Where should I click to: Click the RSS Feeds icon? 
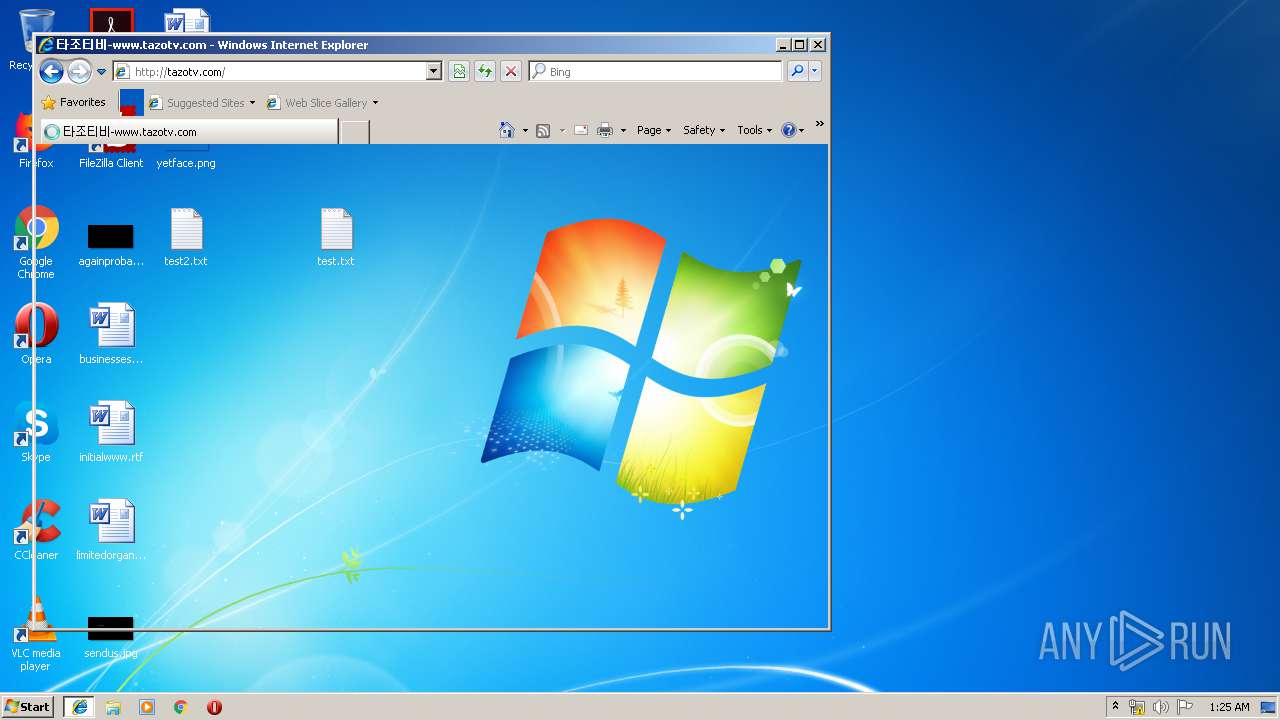coord(543,130)
